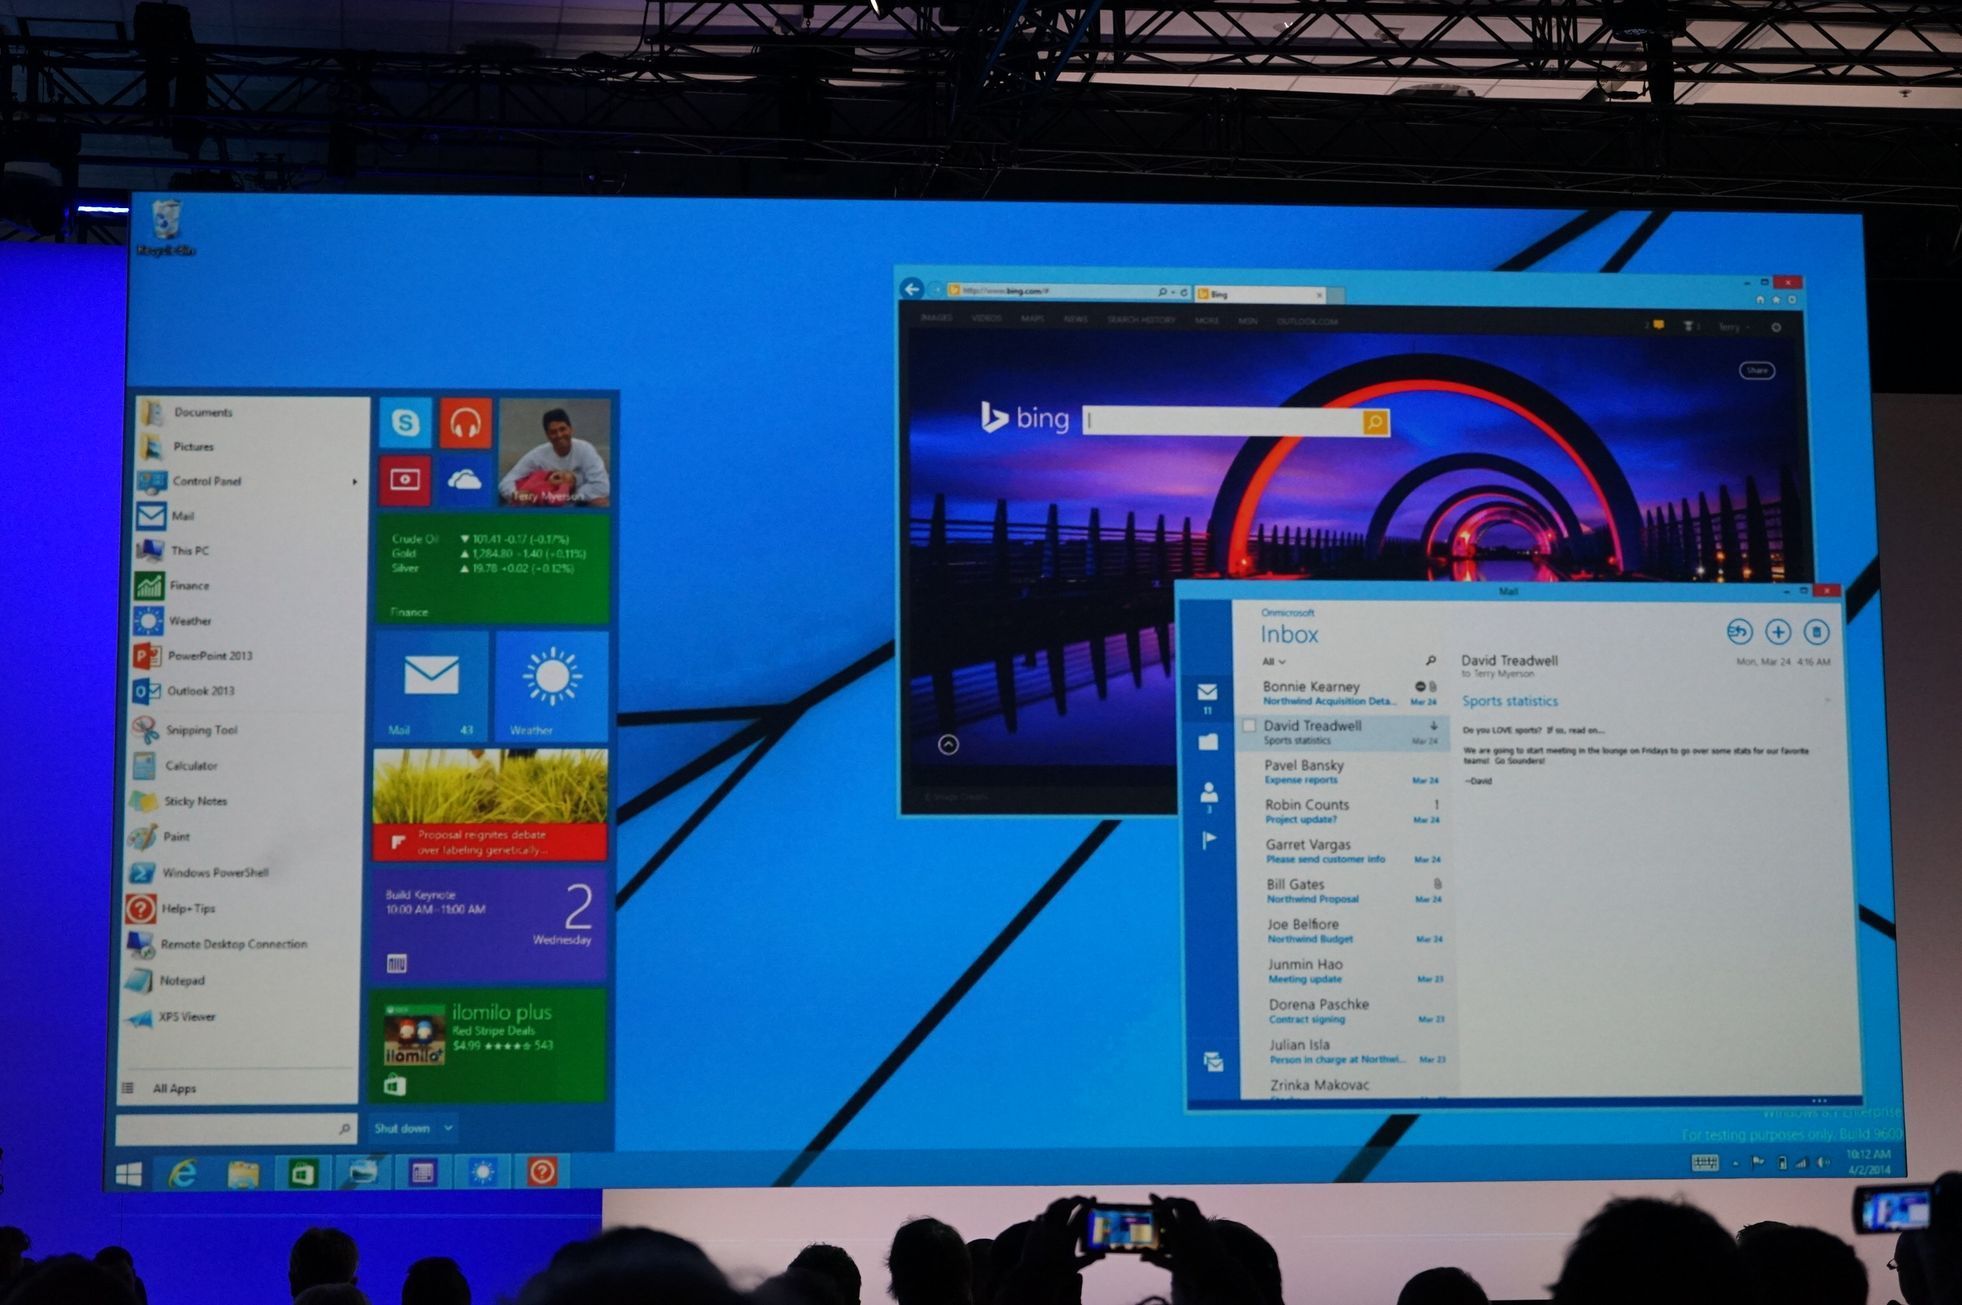
Task: Open Joe Belfiore's Northwind Budget email
Action: click(1348, 931)
